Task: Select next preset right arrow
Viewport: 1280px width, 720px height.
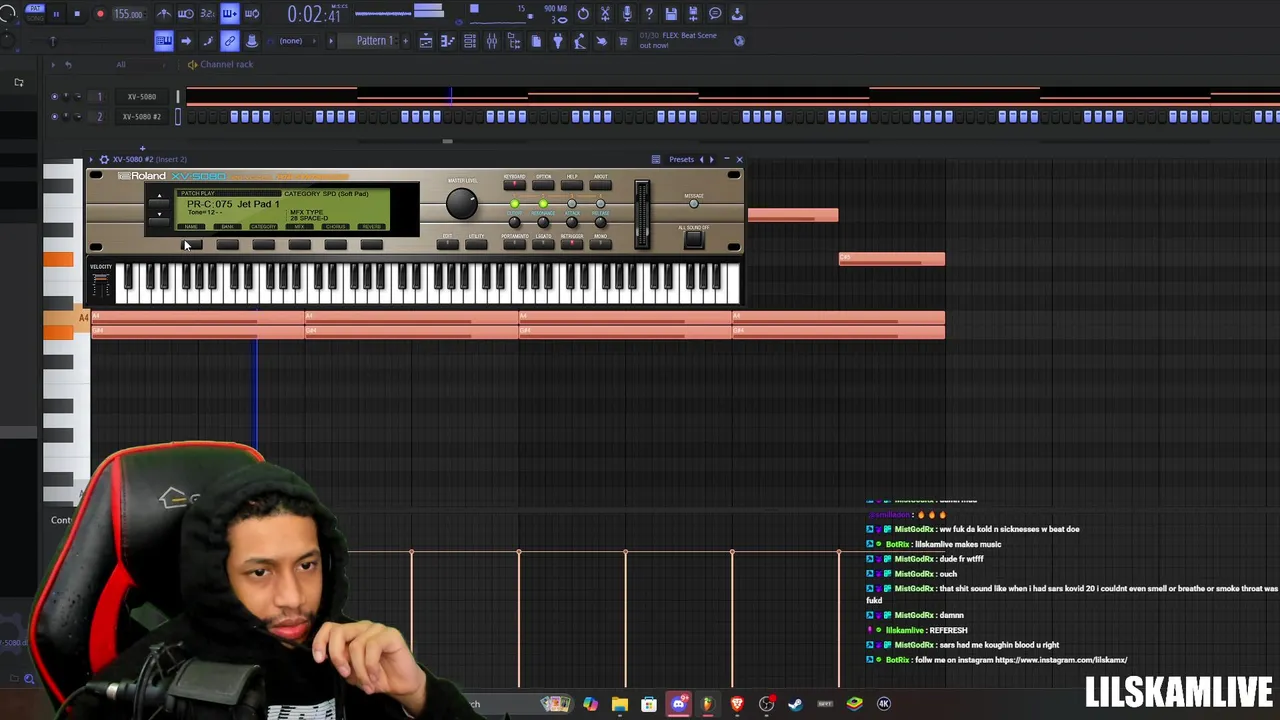Action: [712, 159]
